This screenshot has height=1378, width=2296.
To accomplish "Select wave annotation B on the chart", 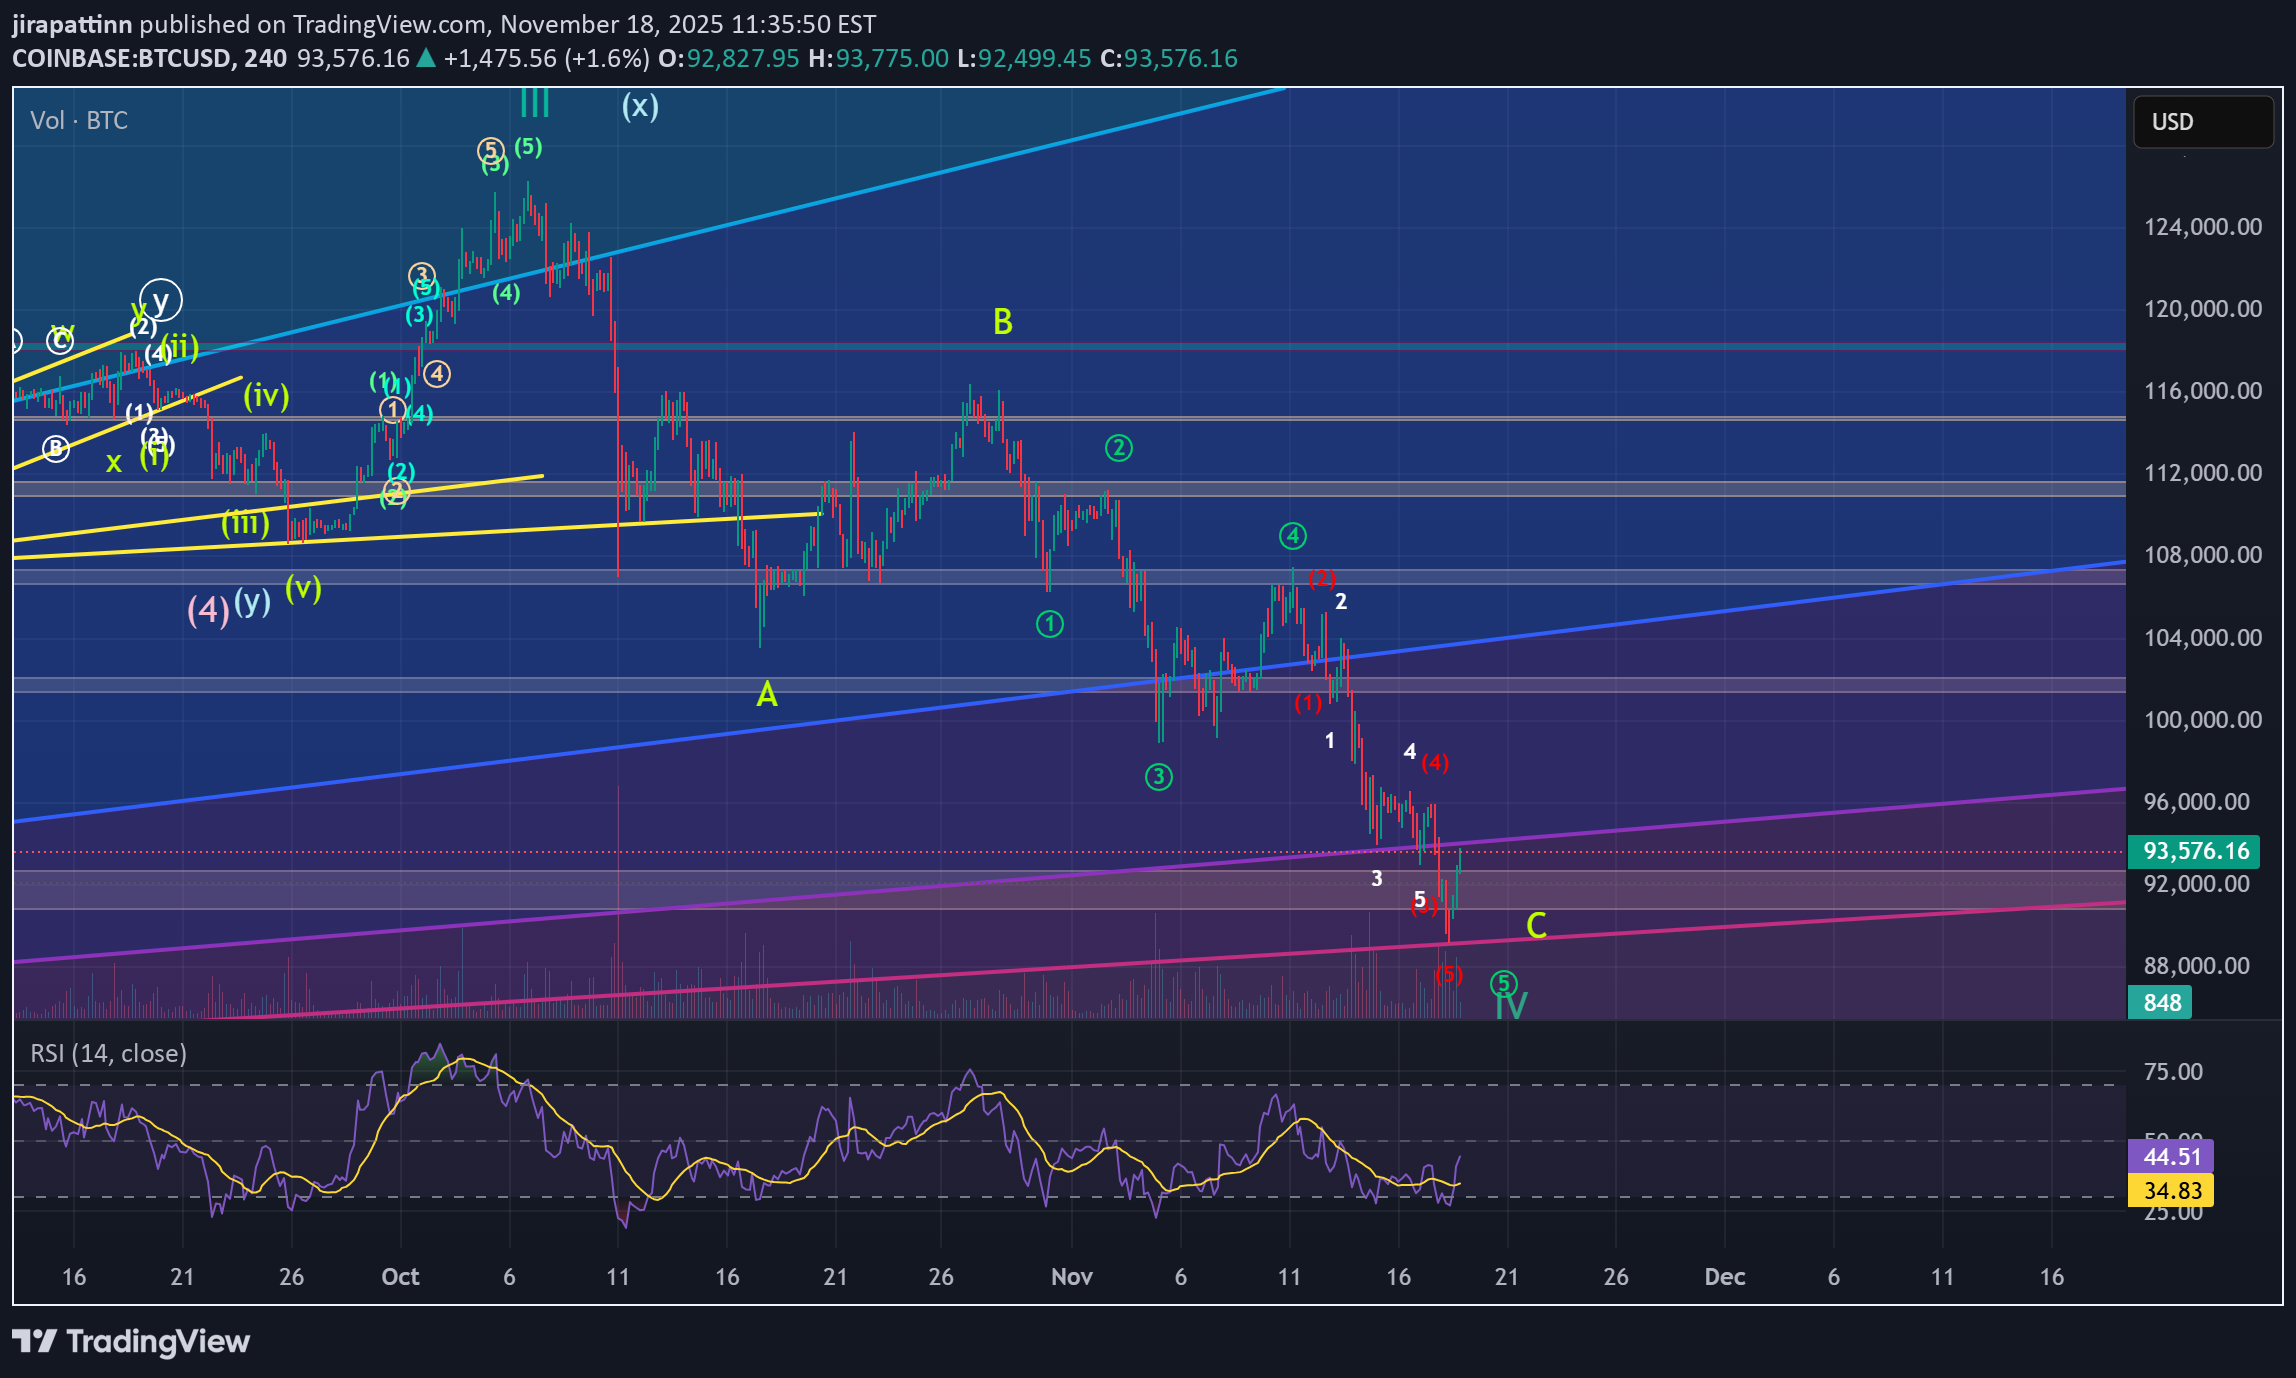I will point(1003,322).
